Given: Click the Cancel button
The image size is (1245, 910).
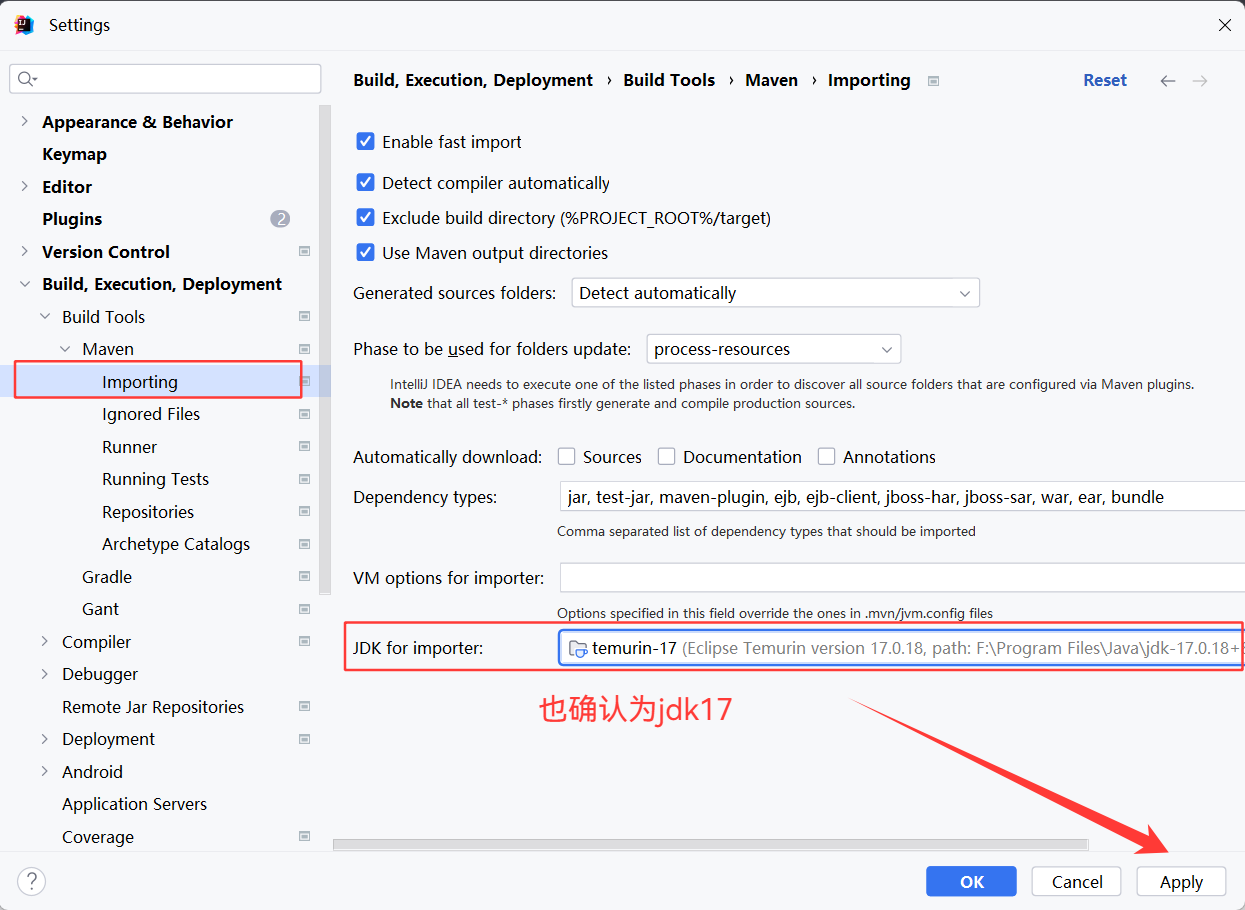Looking at the screenshot, I should pyautogui.click(x=1077, y=881).
